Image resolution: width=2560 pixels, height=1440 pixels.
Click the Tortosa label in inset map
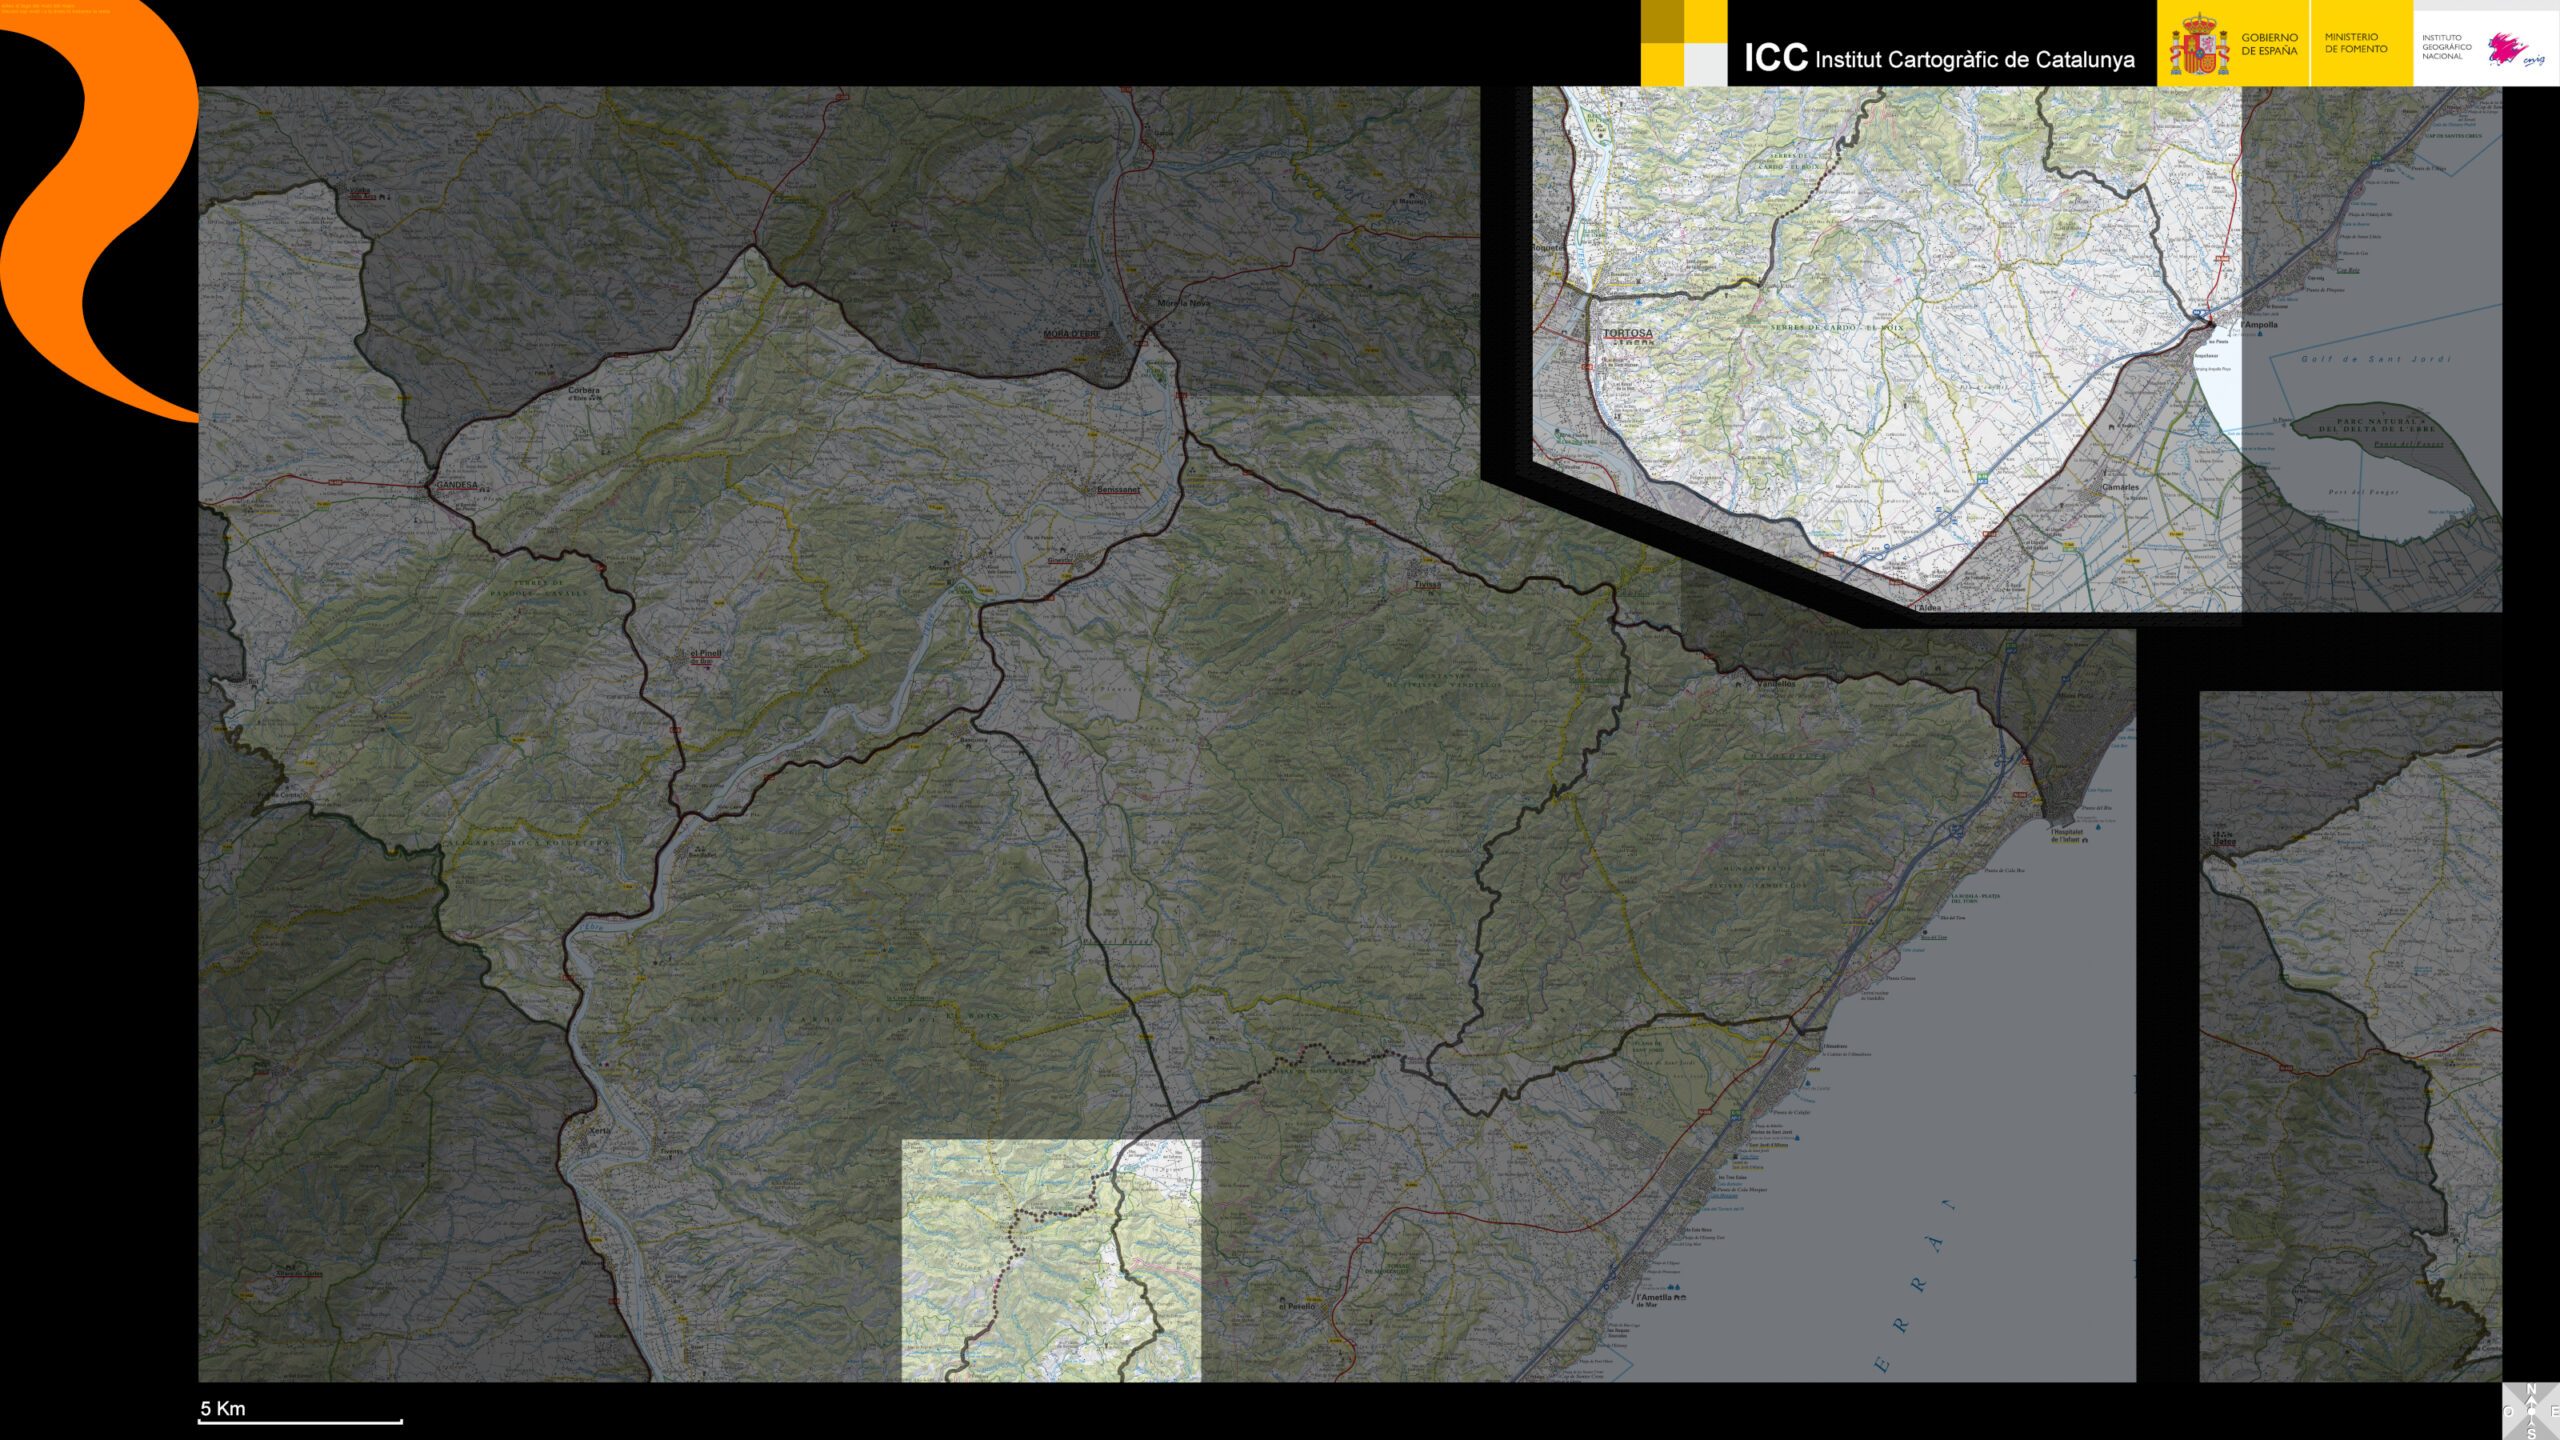click(1628, 333)
